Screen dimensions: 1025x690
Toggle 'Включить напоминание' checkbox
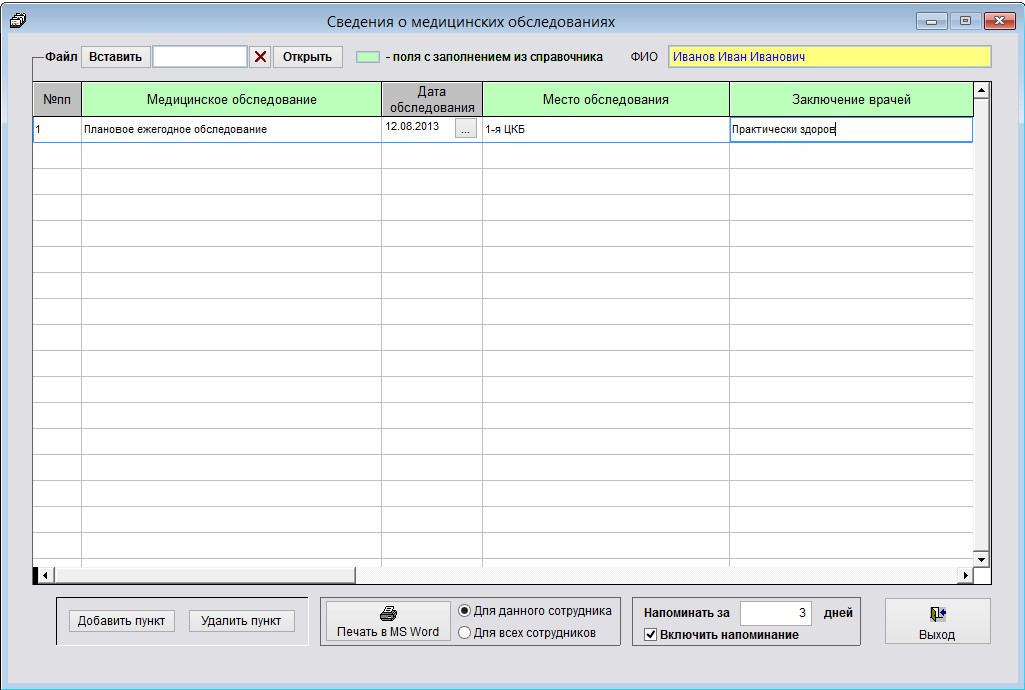651,635
